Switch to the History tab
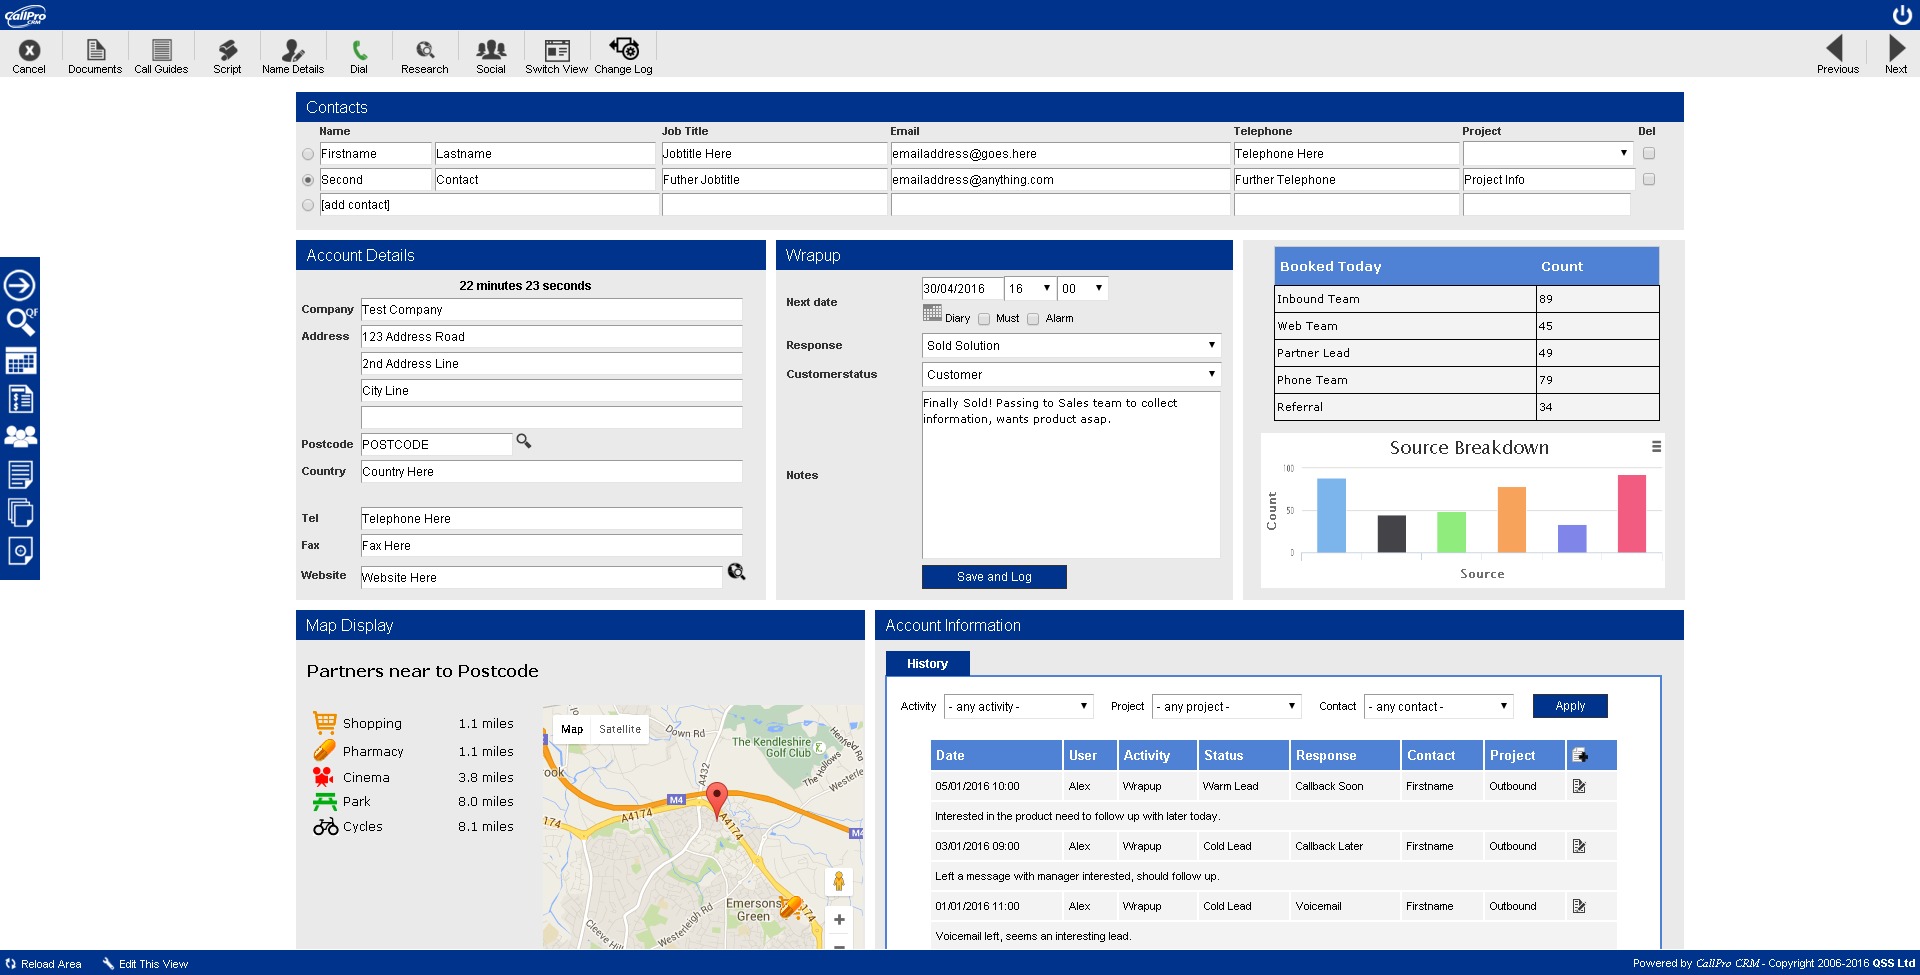Image resolution: width=1920 pixels, height=975 pixels. coord(927,664)
